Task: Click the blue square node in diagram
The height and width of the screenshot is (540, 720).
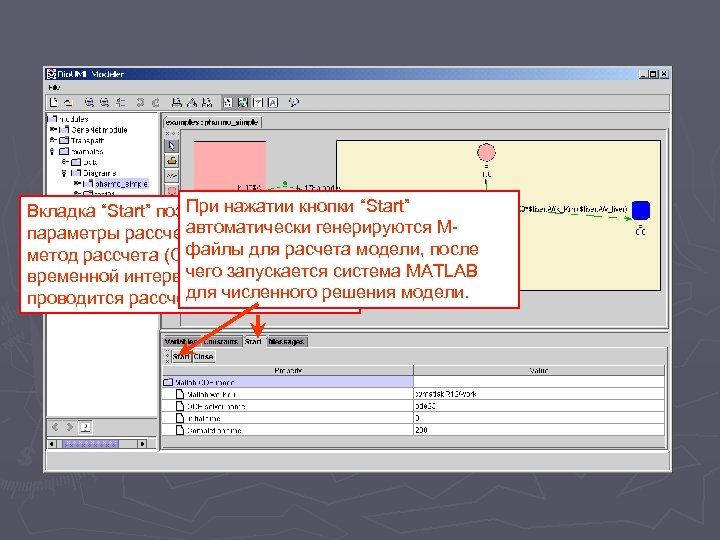Action: 641,210
